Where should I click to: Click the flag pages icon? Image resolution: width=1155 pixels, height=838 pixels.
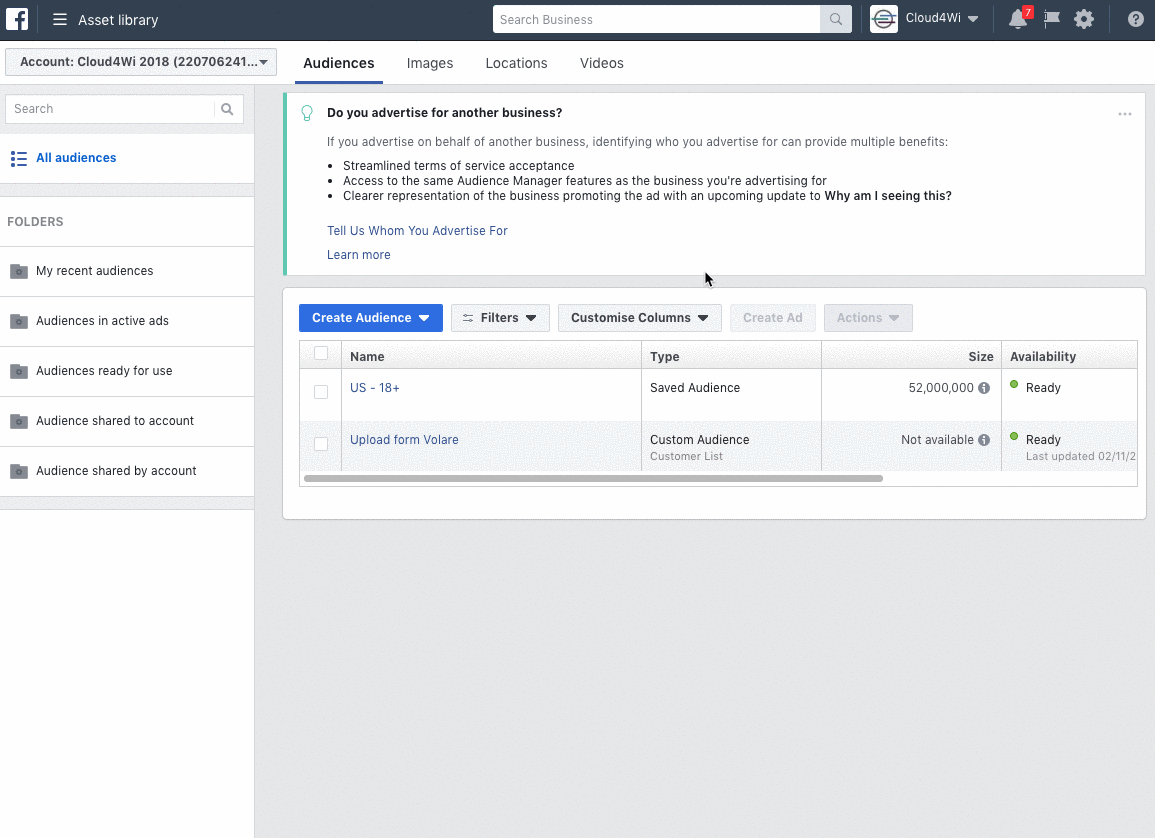coord(1052,19)
